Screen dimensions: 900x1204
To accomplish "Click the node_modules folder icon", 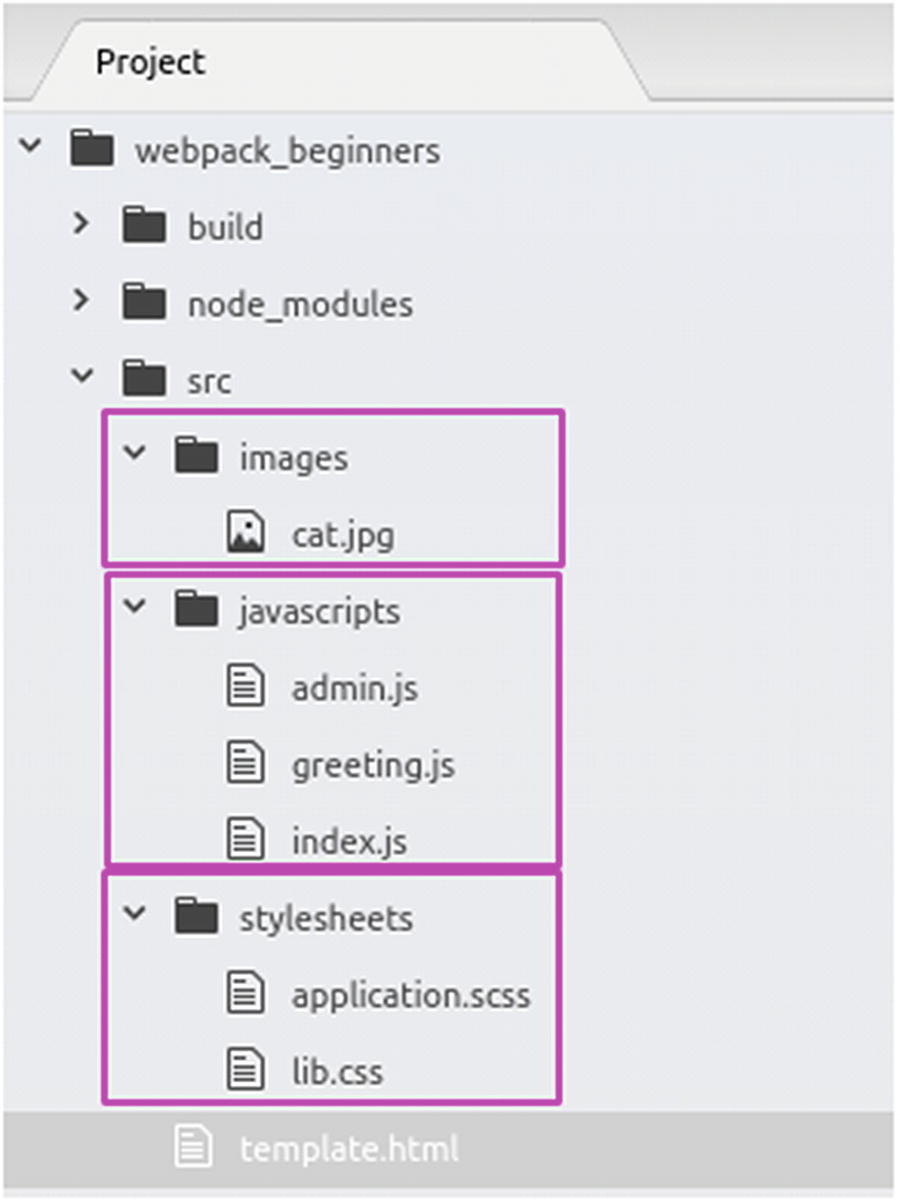I will (x=144, y=302).
